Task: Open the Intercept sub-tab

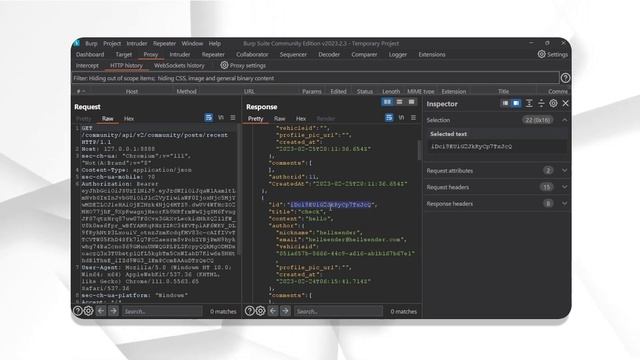Action: [87, 65]
